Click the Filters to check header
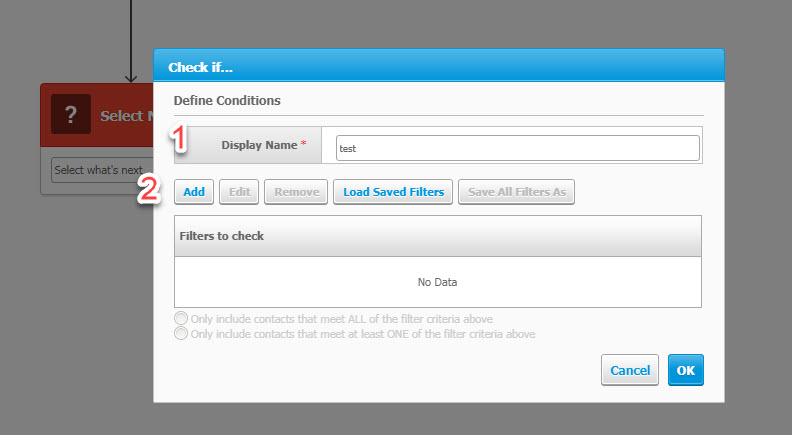This screenshot has width=792, height=435. click(438, 236)
